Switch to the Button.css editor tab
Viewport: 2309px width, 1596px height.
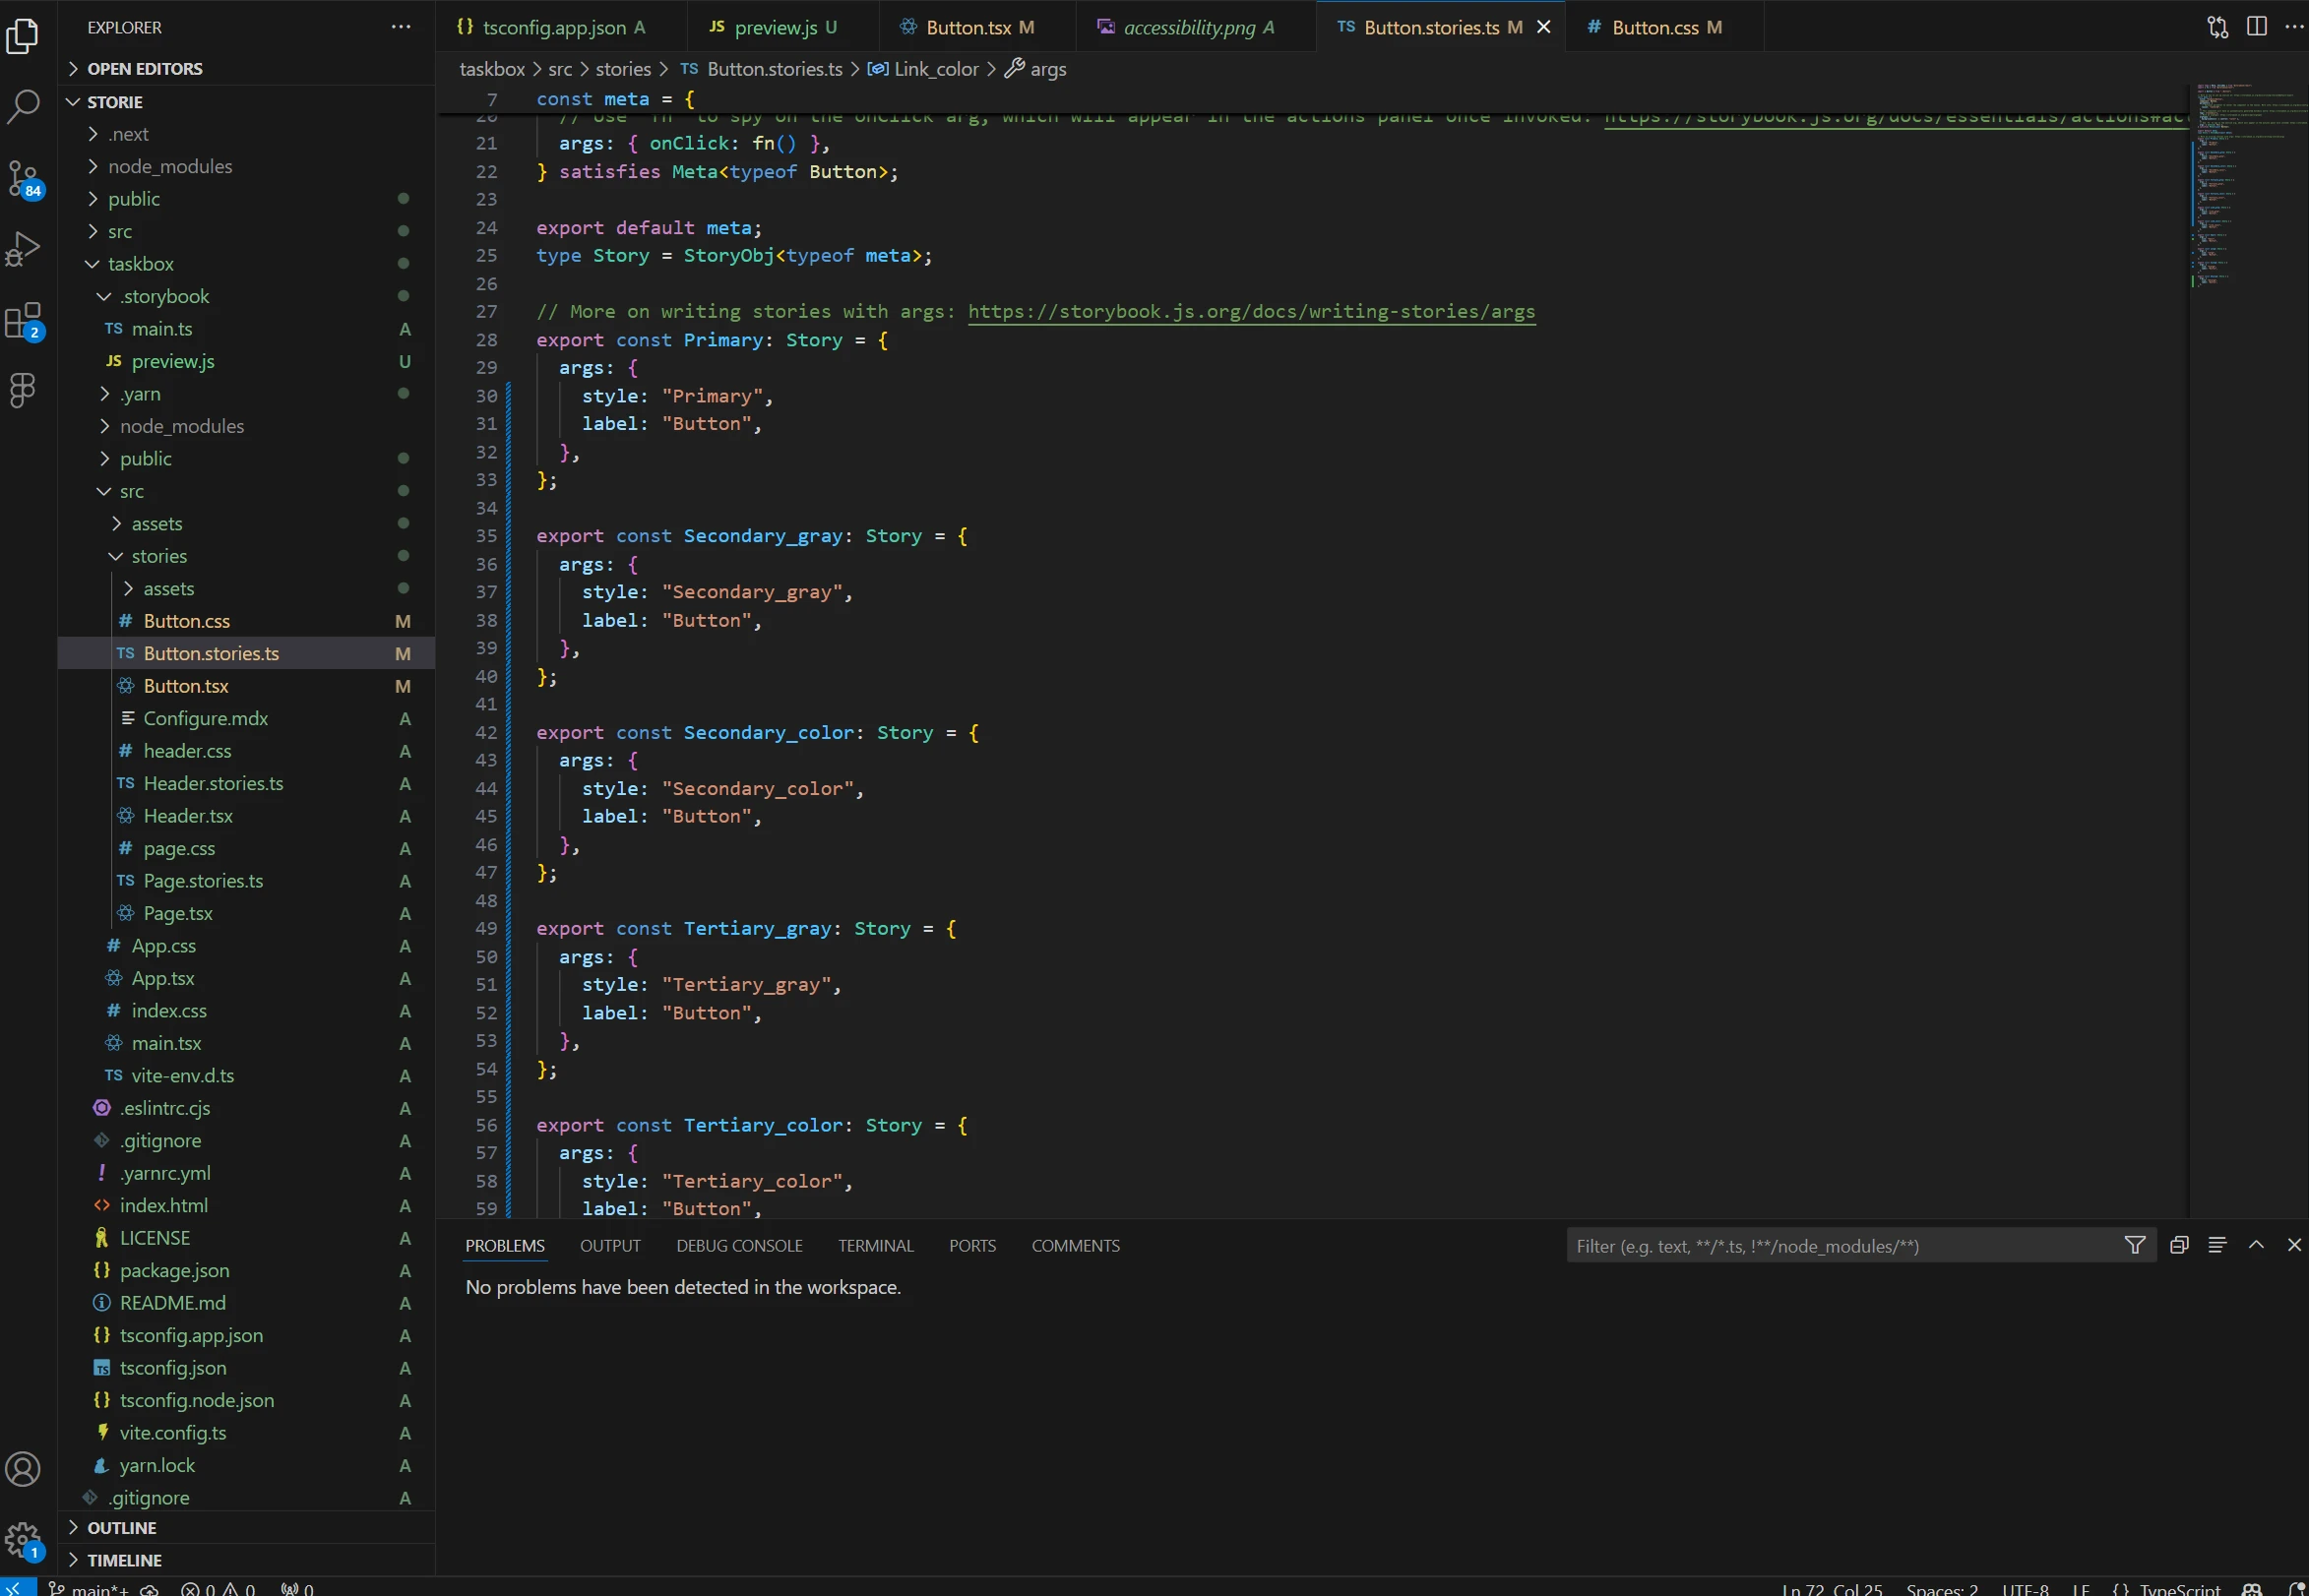(1664, 27)
